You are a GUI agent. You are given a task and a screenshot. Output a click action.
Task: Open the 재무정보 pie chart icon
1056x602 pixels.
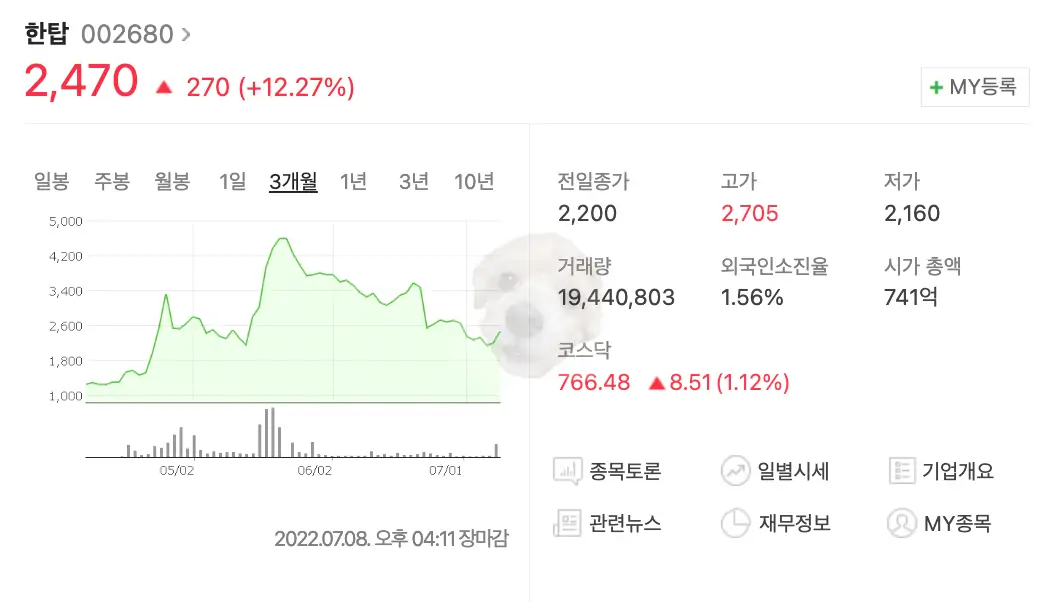point(737,523)
